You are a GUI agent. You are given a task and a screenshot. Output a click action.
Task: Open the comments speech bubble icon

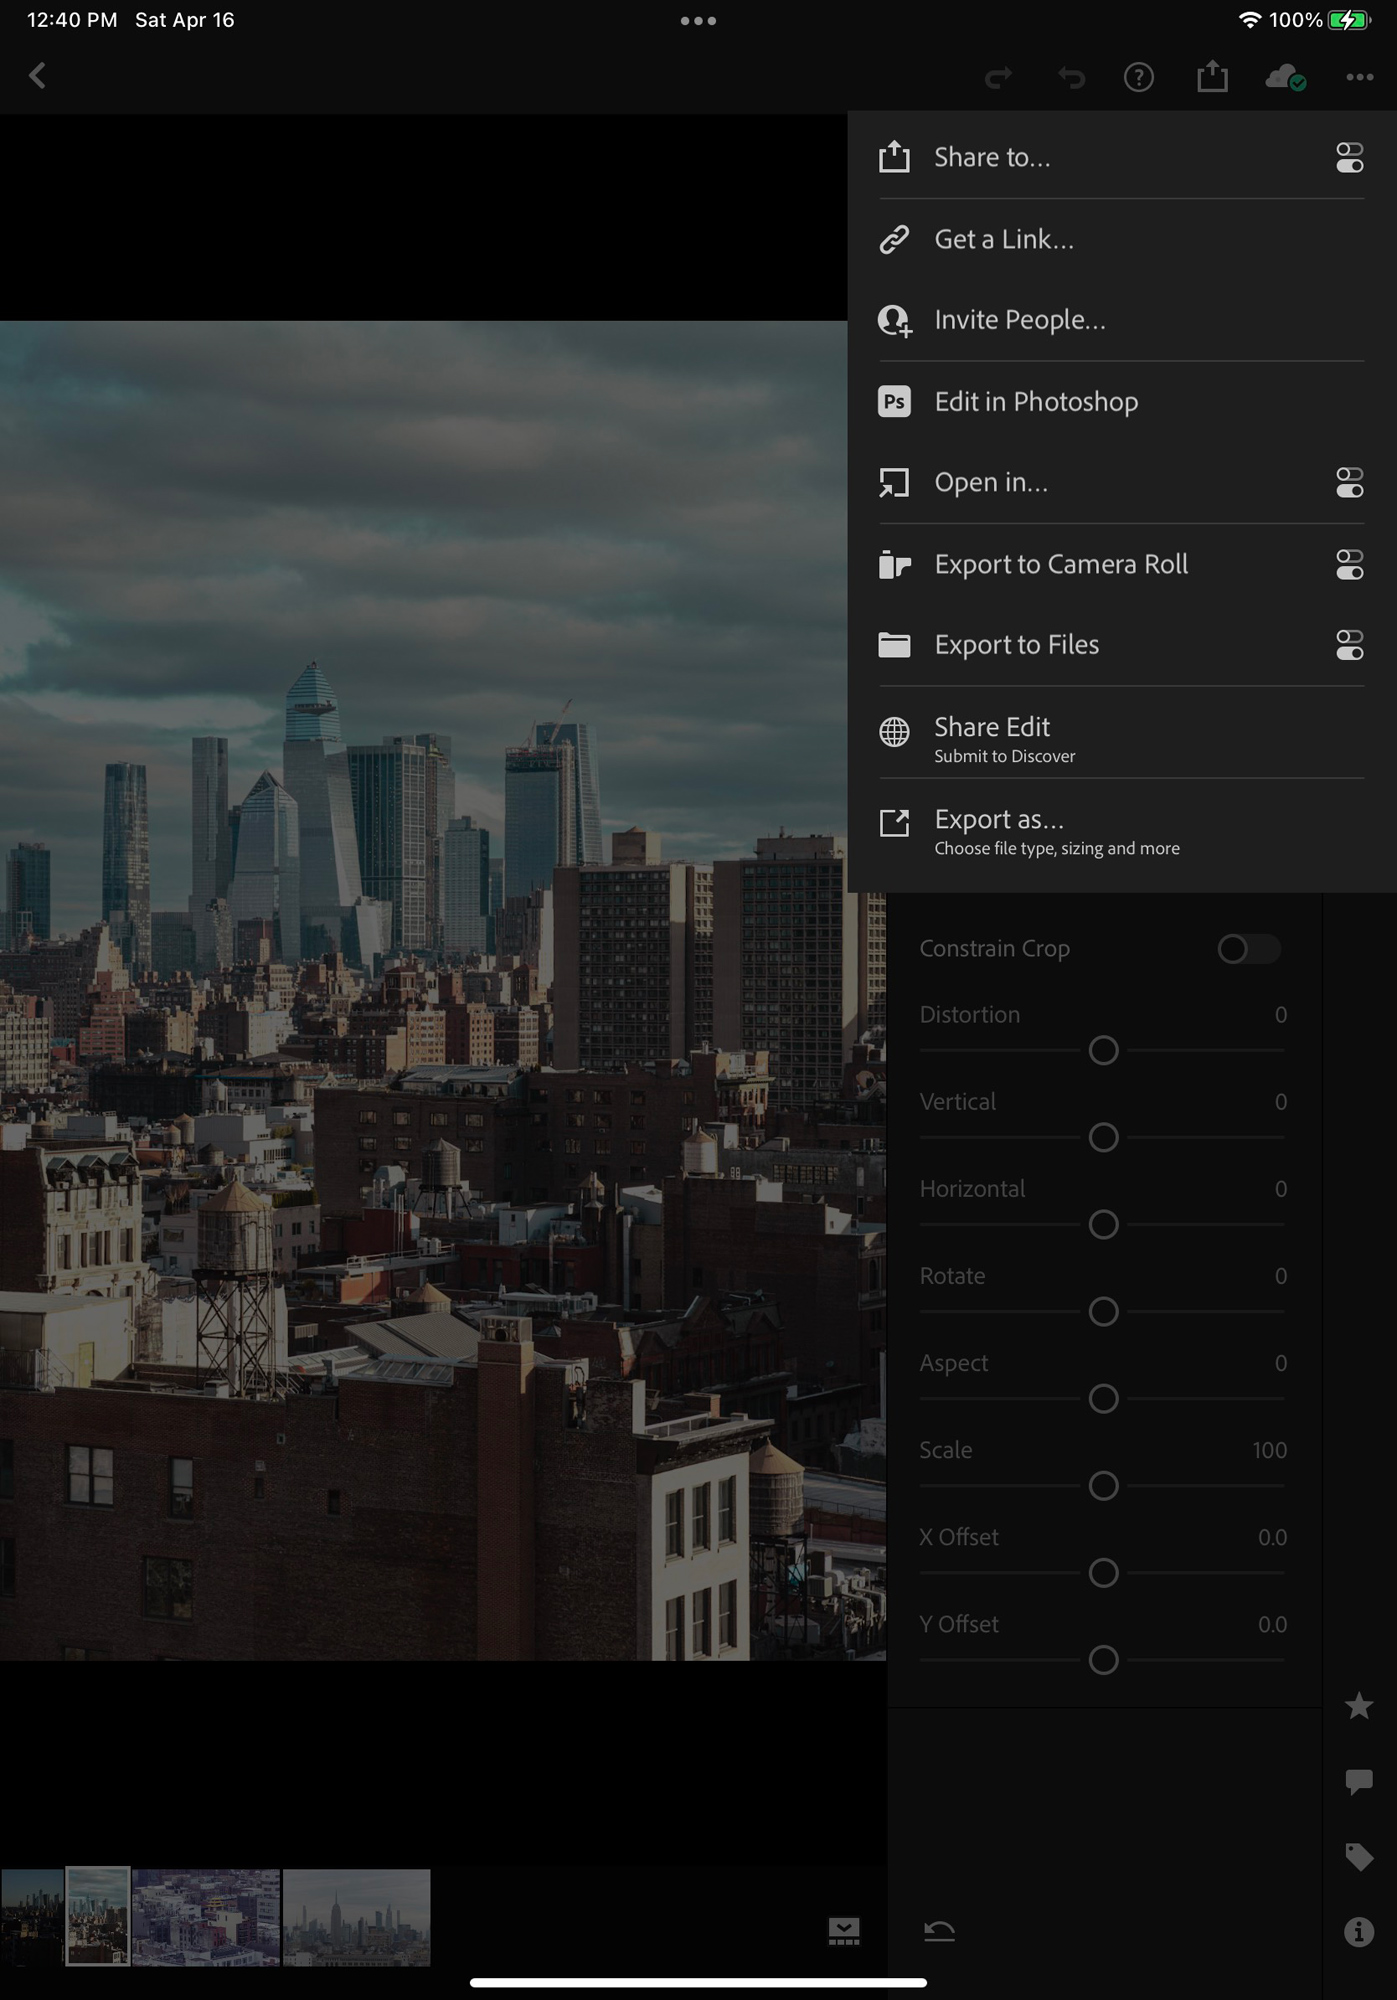pos(1358,1781)
